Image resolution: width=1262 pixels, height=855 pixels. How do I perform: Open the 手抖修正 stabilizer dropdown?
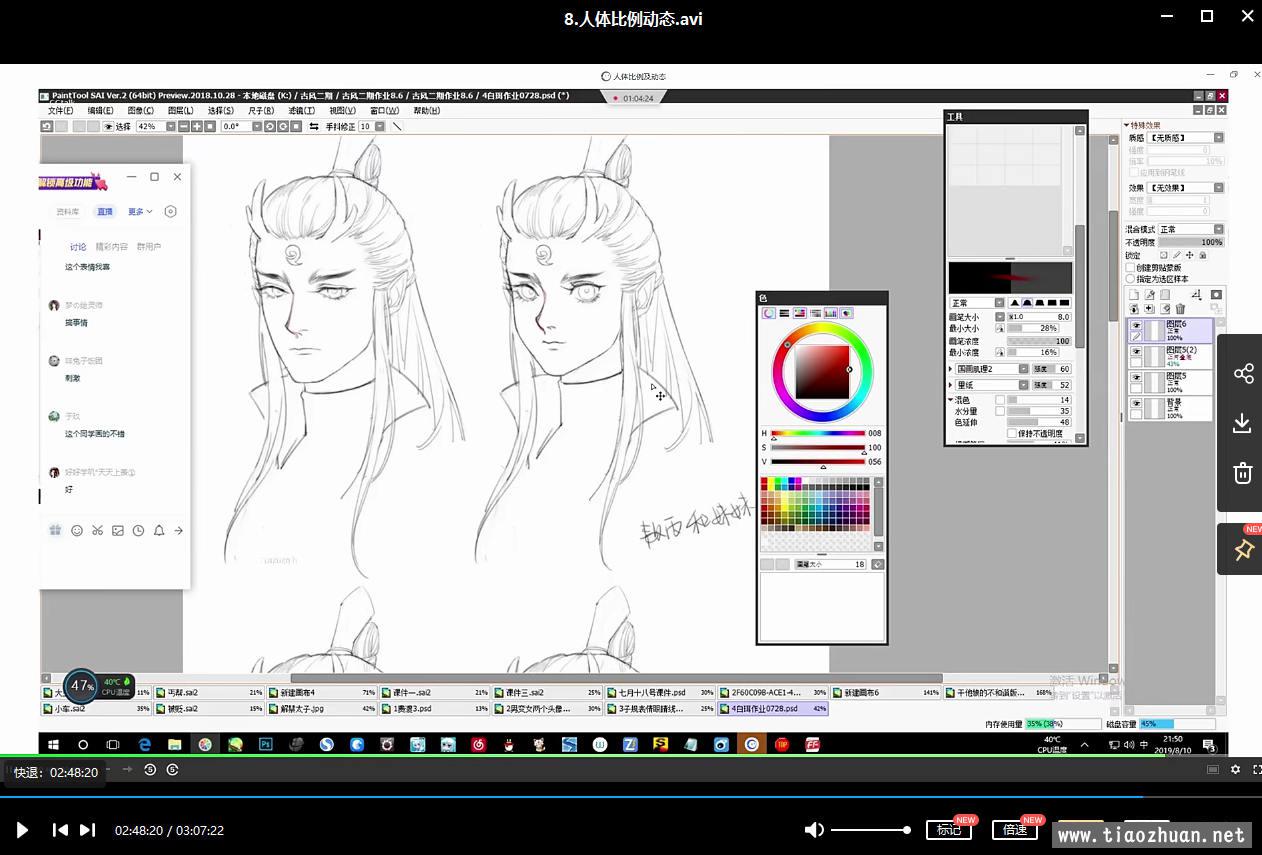pos(378,127)
